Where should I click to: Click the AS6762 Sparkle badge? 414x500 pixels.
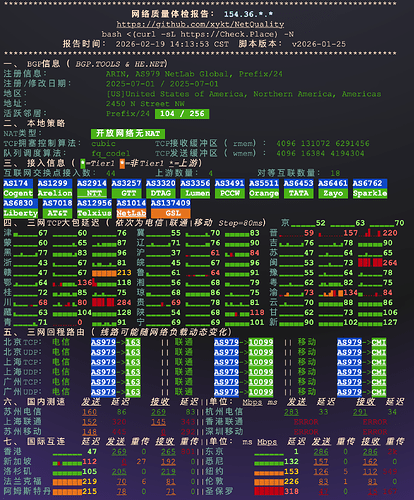click(x=370, y=188)
